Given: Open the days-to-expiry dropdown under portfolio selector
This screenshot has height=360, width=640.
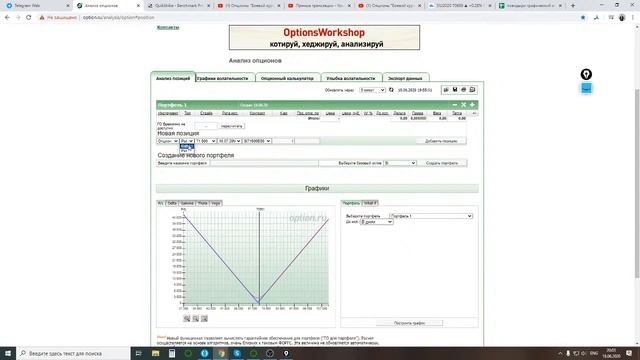Looking at the screenshot, I should click(x=376, y=222).
